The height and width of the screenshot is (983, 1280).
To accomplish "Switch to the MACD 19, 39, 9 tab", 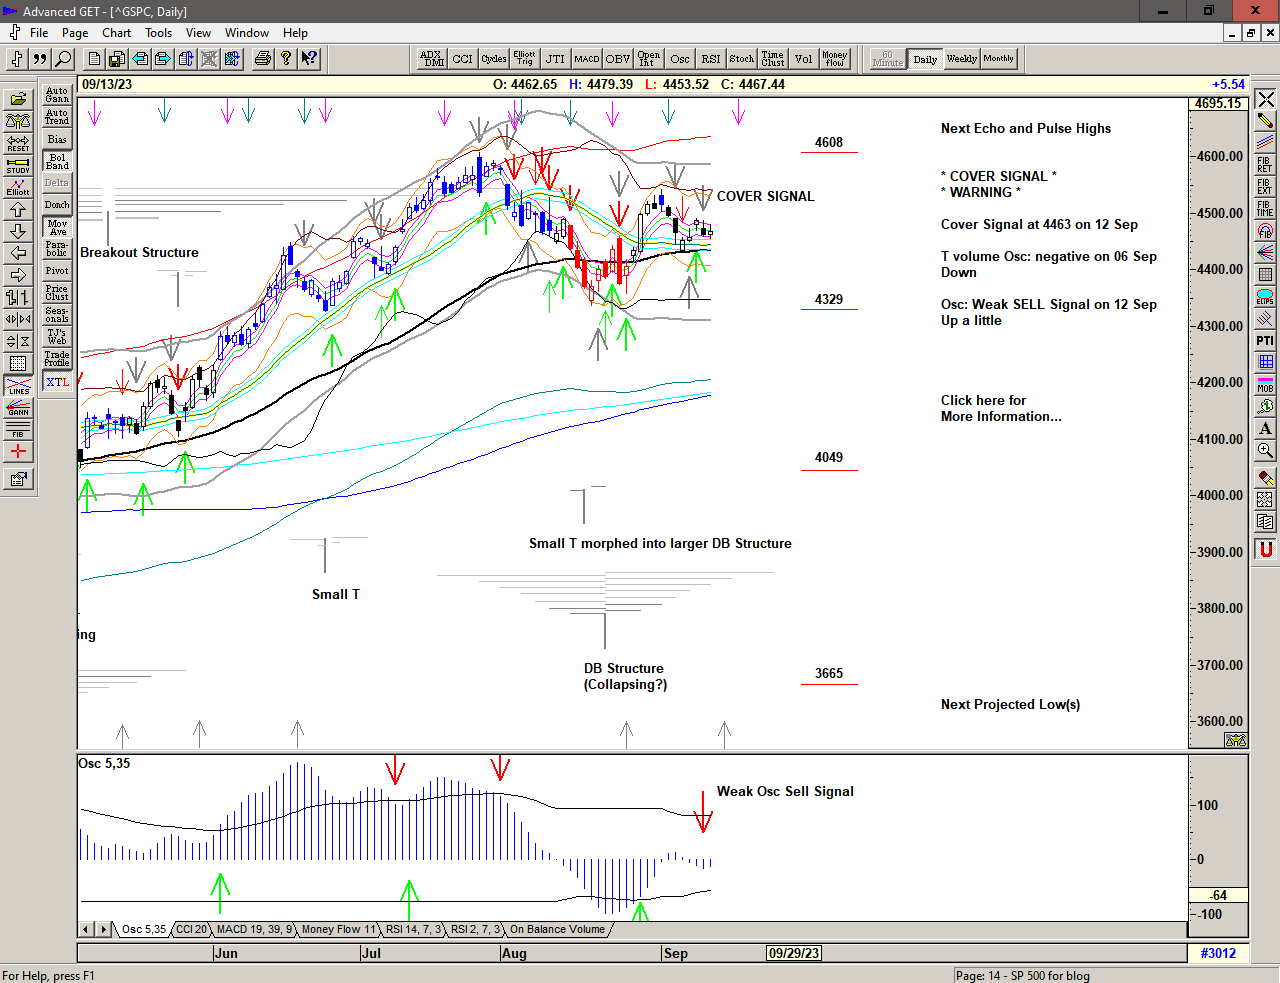I will point(254,930).
